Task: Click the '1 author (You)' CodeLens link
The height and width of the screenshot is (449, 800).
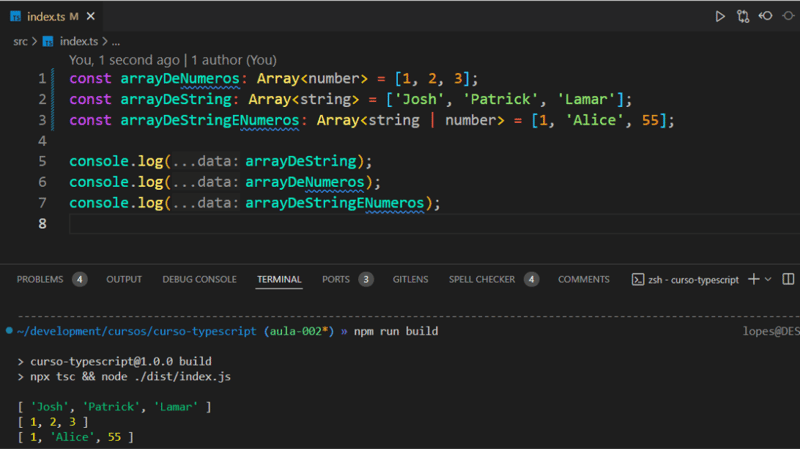Action: tap(234, 60)
